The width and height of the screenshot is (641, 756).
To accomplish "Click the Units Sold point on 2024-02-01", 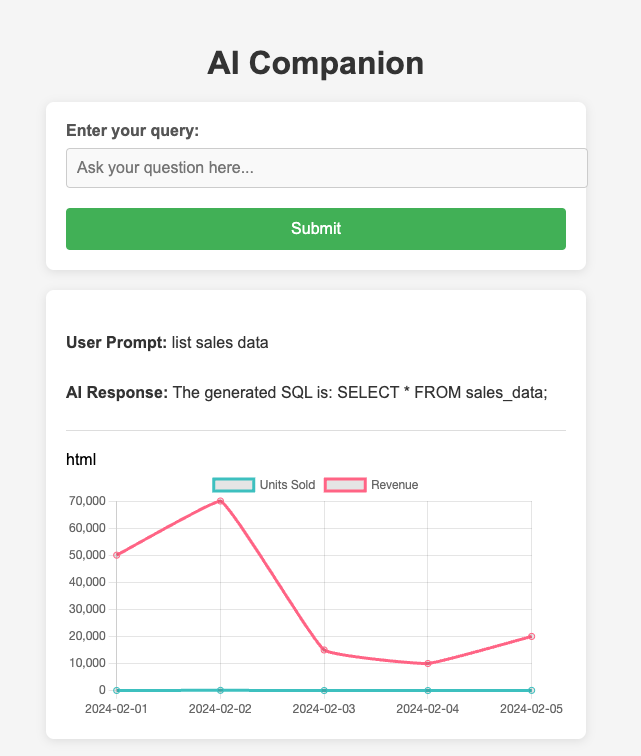I will [x=117, y=690].
